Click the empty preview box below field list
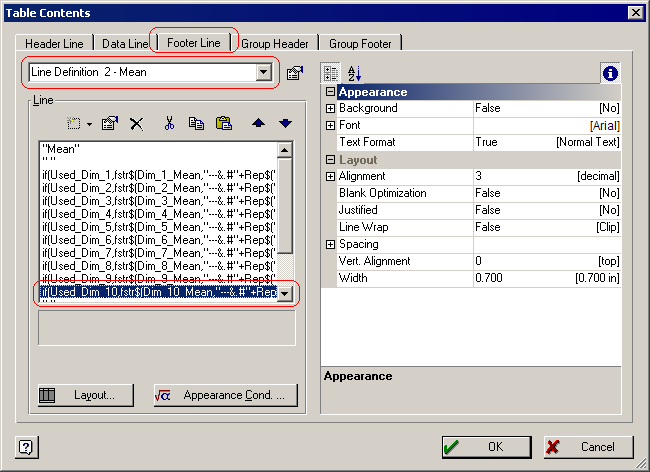 pos(167,328)
